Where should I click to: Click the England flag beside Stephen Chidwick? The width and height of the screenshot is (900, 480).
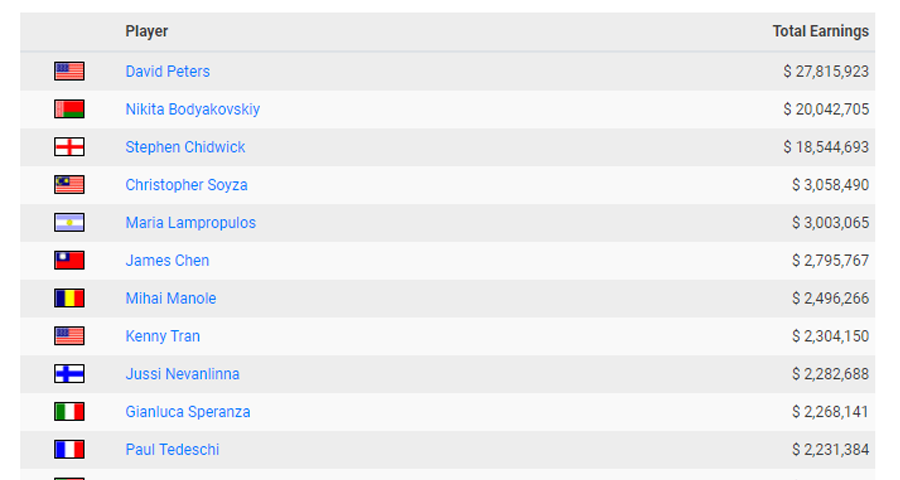(69, 147)
